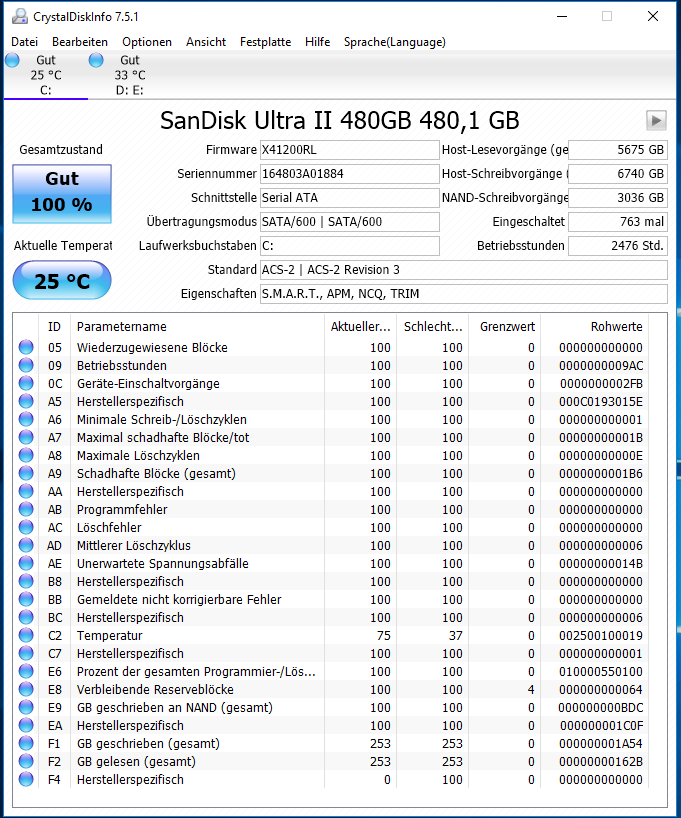Viewport: 681px width, 818px height.
Task: Open the Datei menu
Action: coord(25,42)
